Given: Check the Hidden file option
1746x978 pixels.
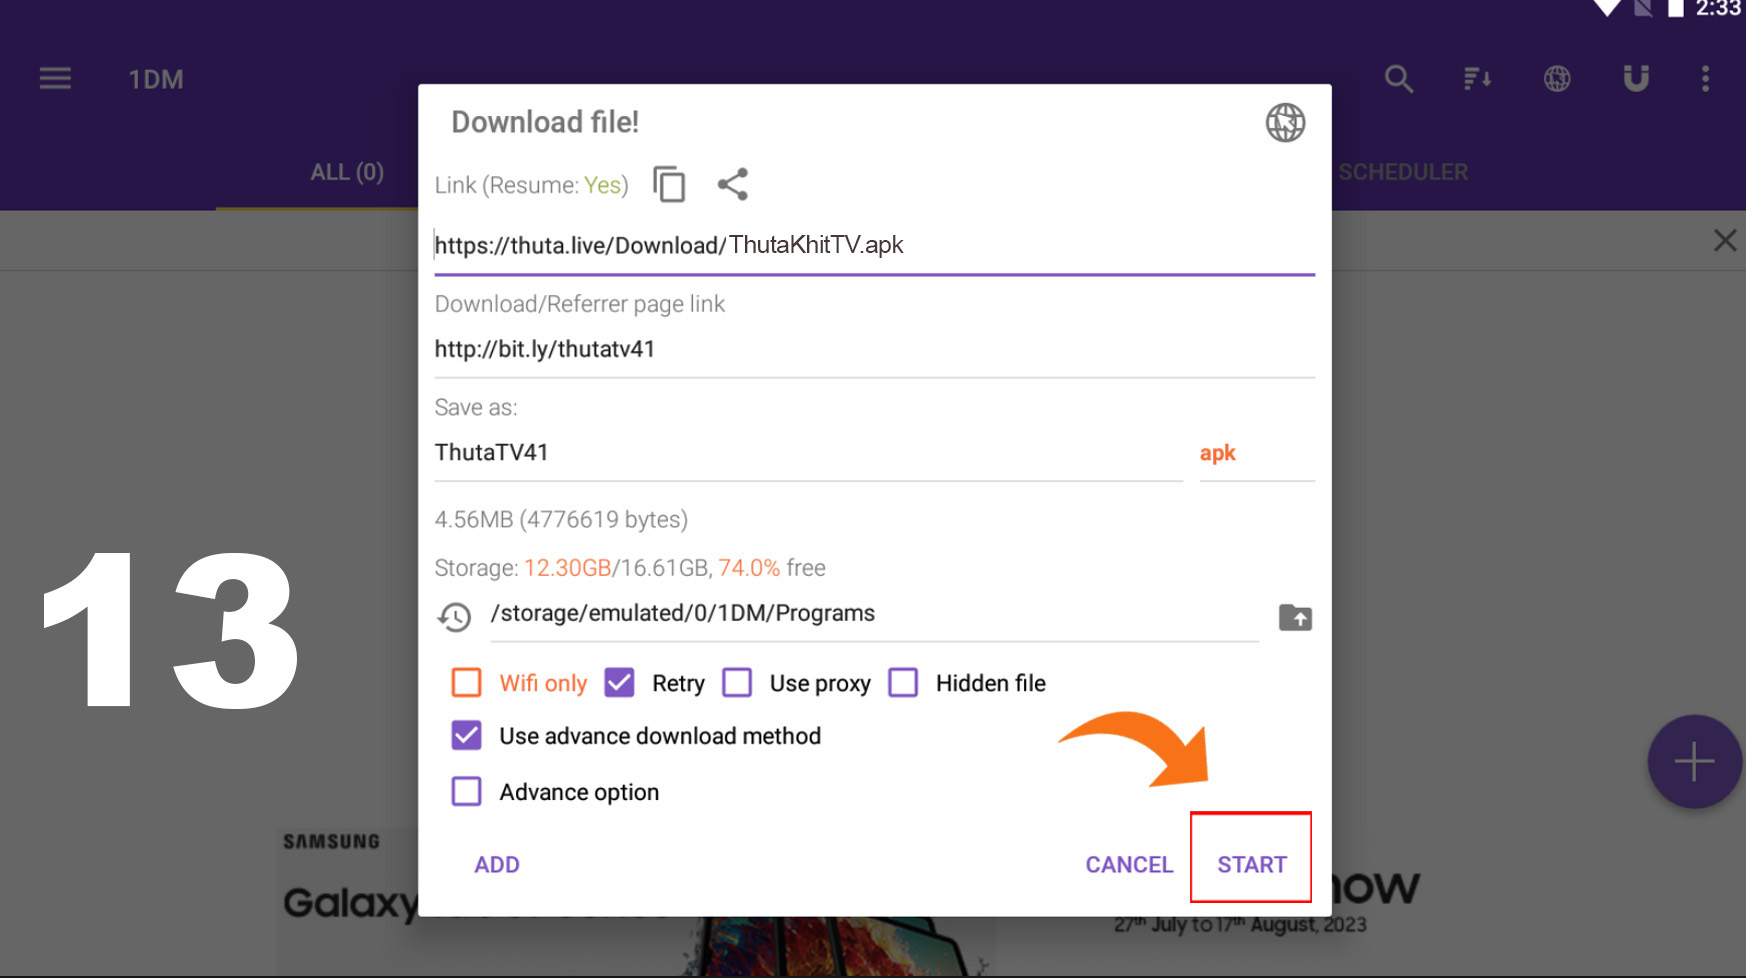Looking at the screenshot, I should [903, 683].
